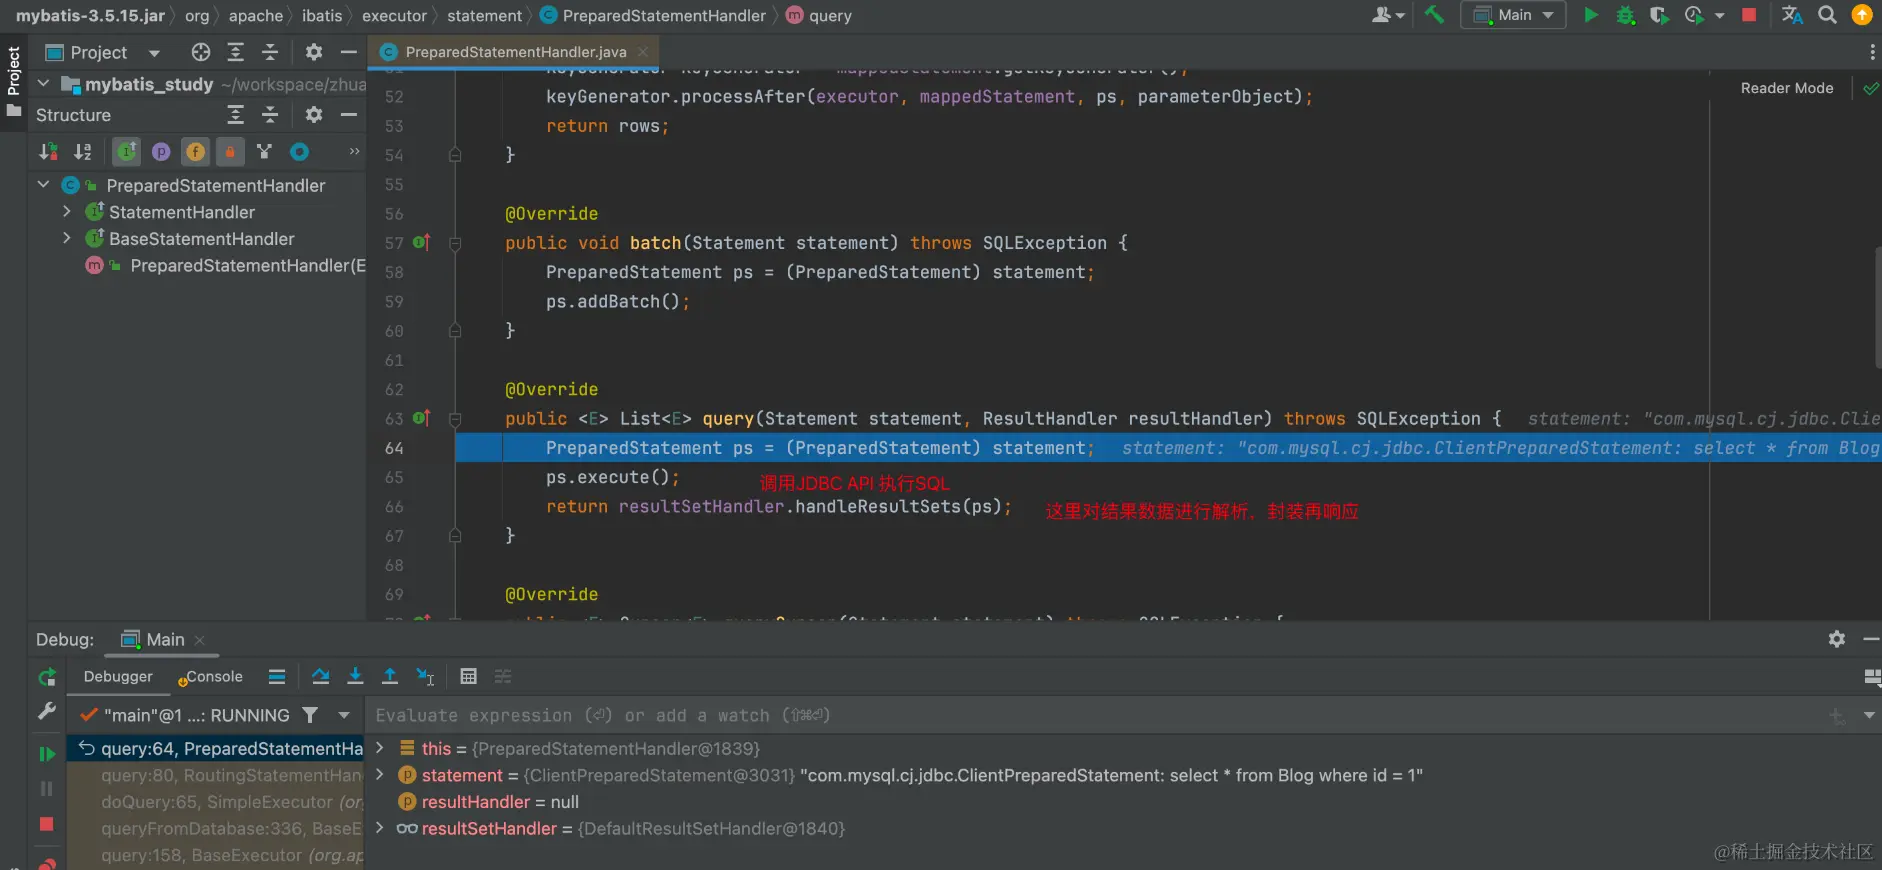Run to cursor in the debugger toolbar
The height and width of the screenshot is (870, 1882).
pos(425,677)
